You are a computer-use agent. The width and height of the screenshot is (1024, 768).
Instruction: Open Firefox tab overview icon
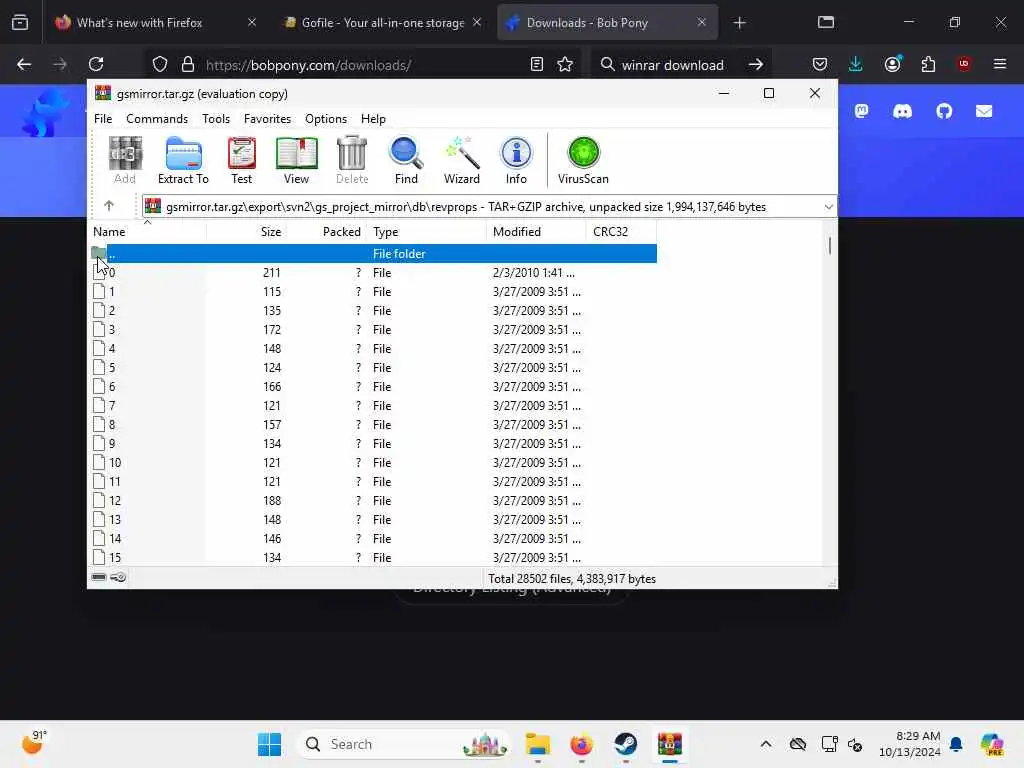20,23
